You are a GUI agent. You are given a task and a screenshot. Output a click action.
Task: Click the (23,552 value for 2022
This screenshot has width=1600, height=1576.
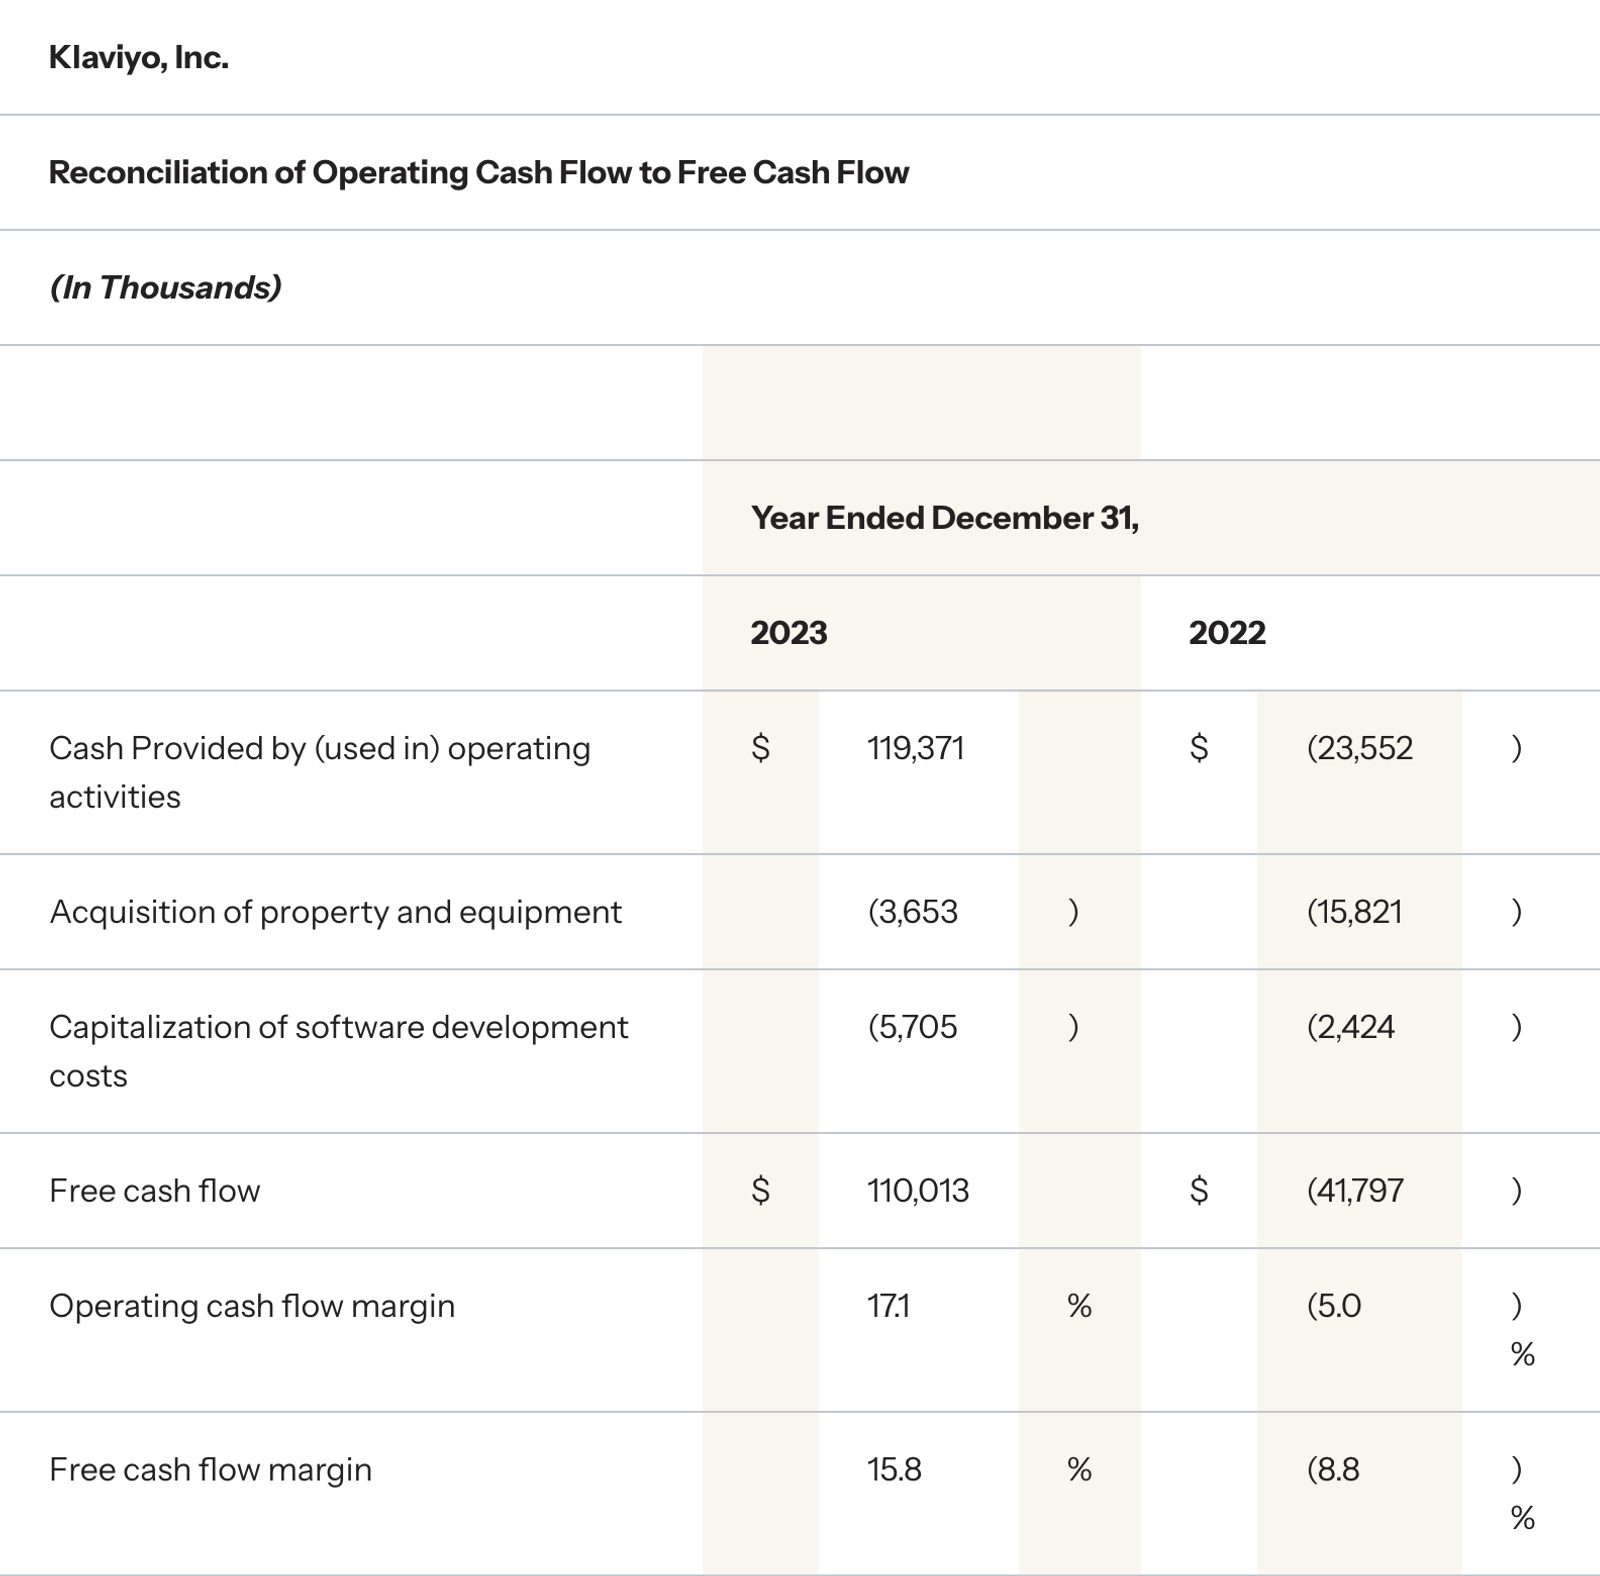pyautogui.click(x=1360, y=748)
